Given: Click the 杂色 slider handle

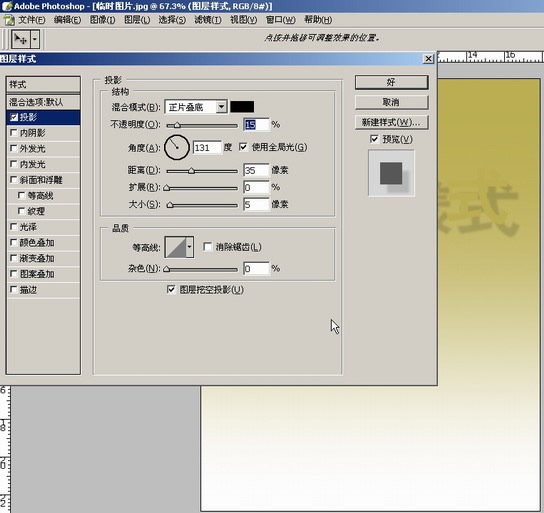Looking at the screenshot, I should (x=167, y=269).
